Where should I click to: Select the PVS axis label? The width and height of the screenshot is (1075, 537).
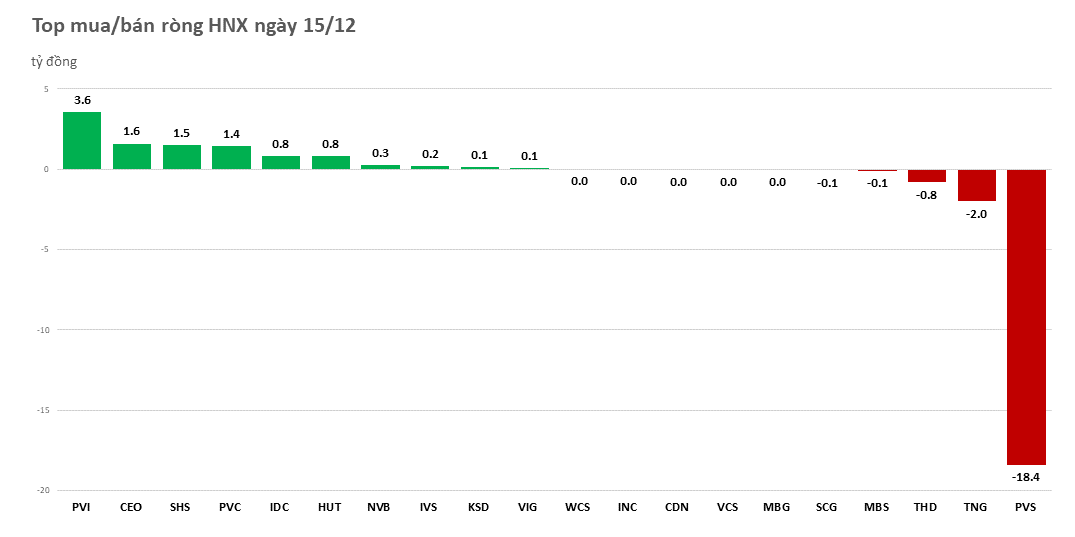1025,507
